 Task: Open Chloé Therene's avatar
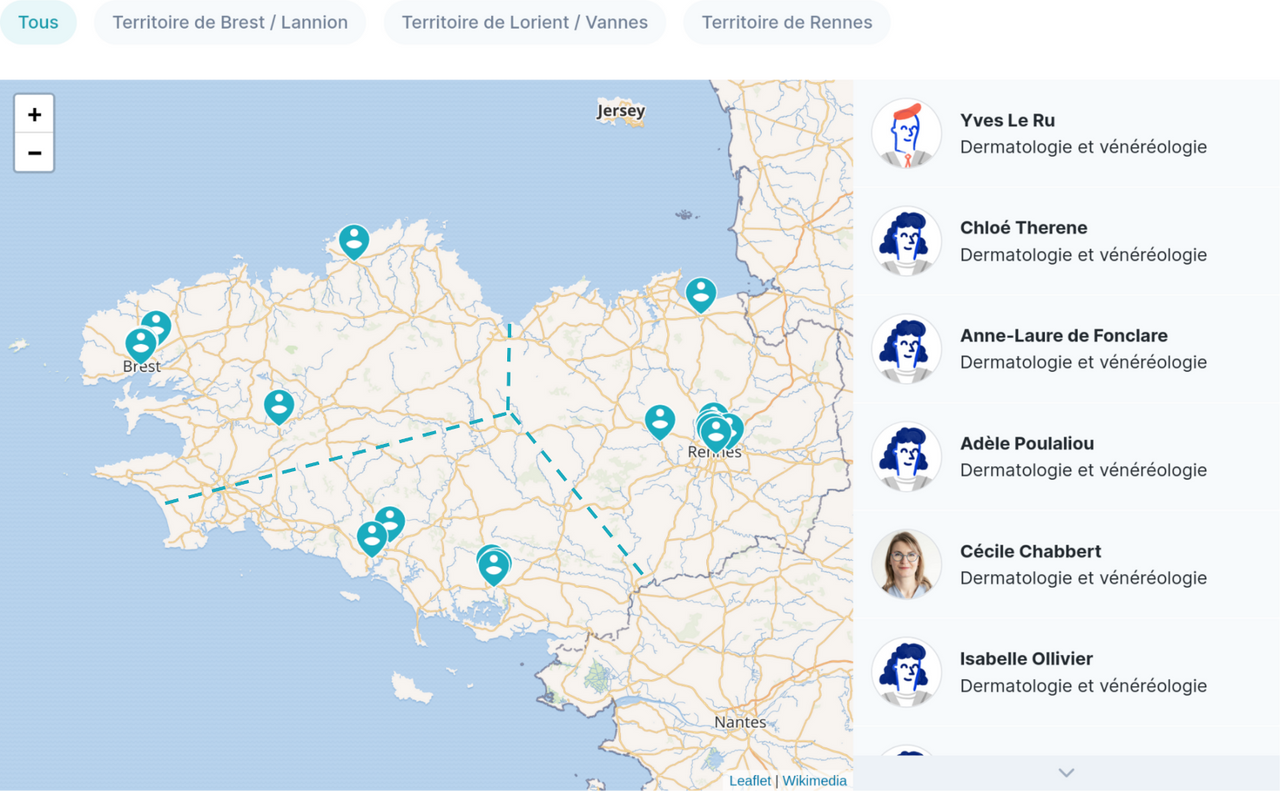pos(906,241)
